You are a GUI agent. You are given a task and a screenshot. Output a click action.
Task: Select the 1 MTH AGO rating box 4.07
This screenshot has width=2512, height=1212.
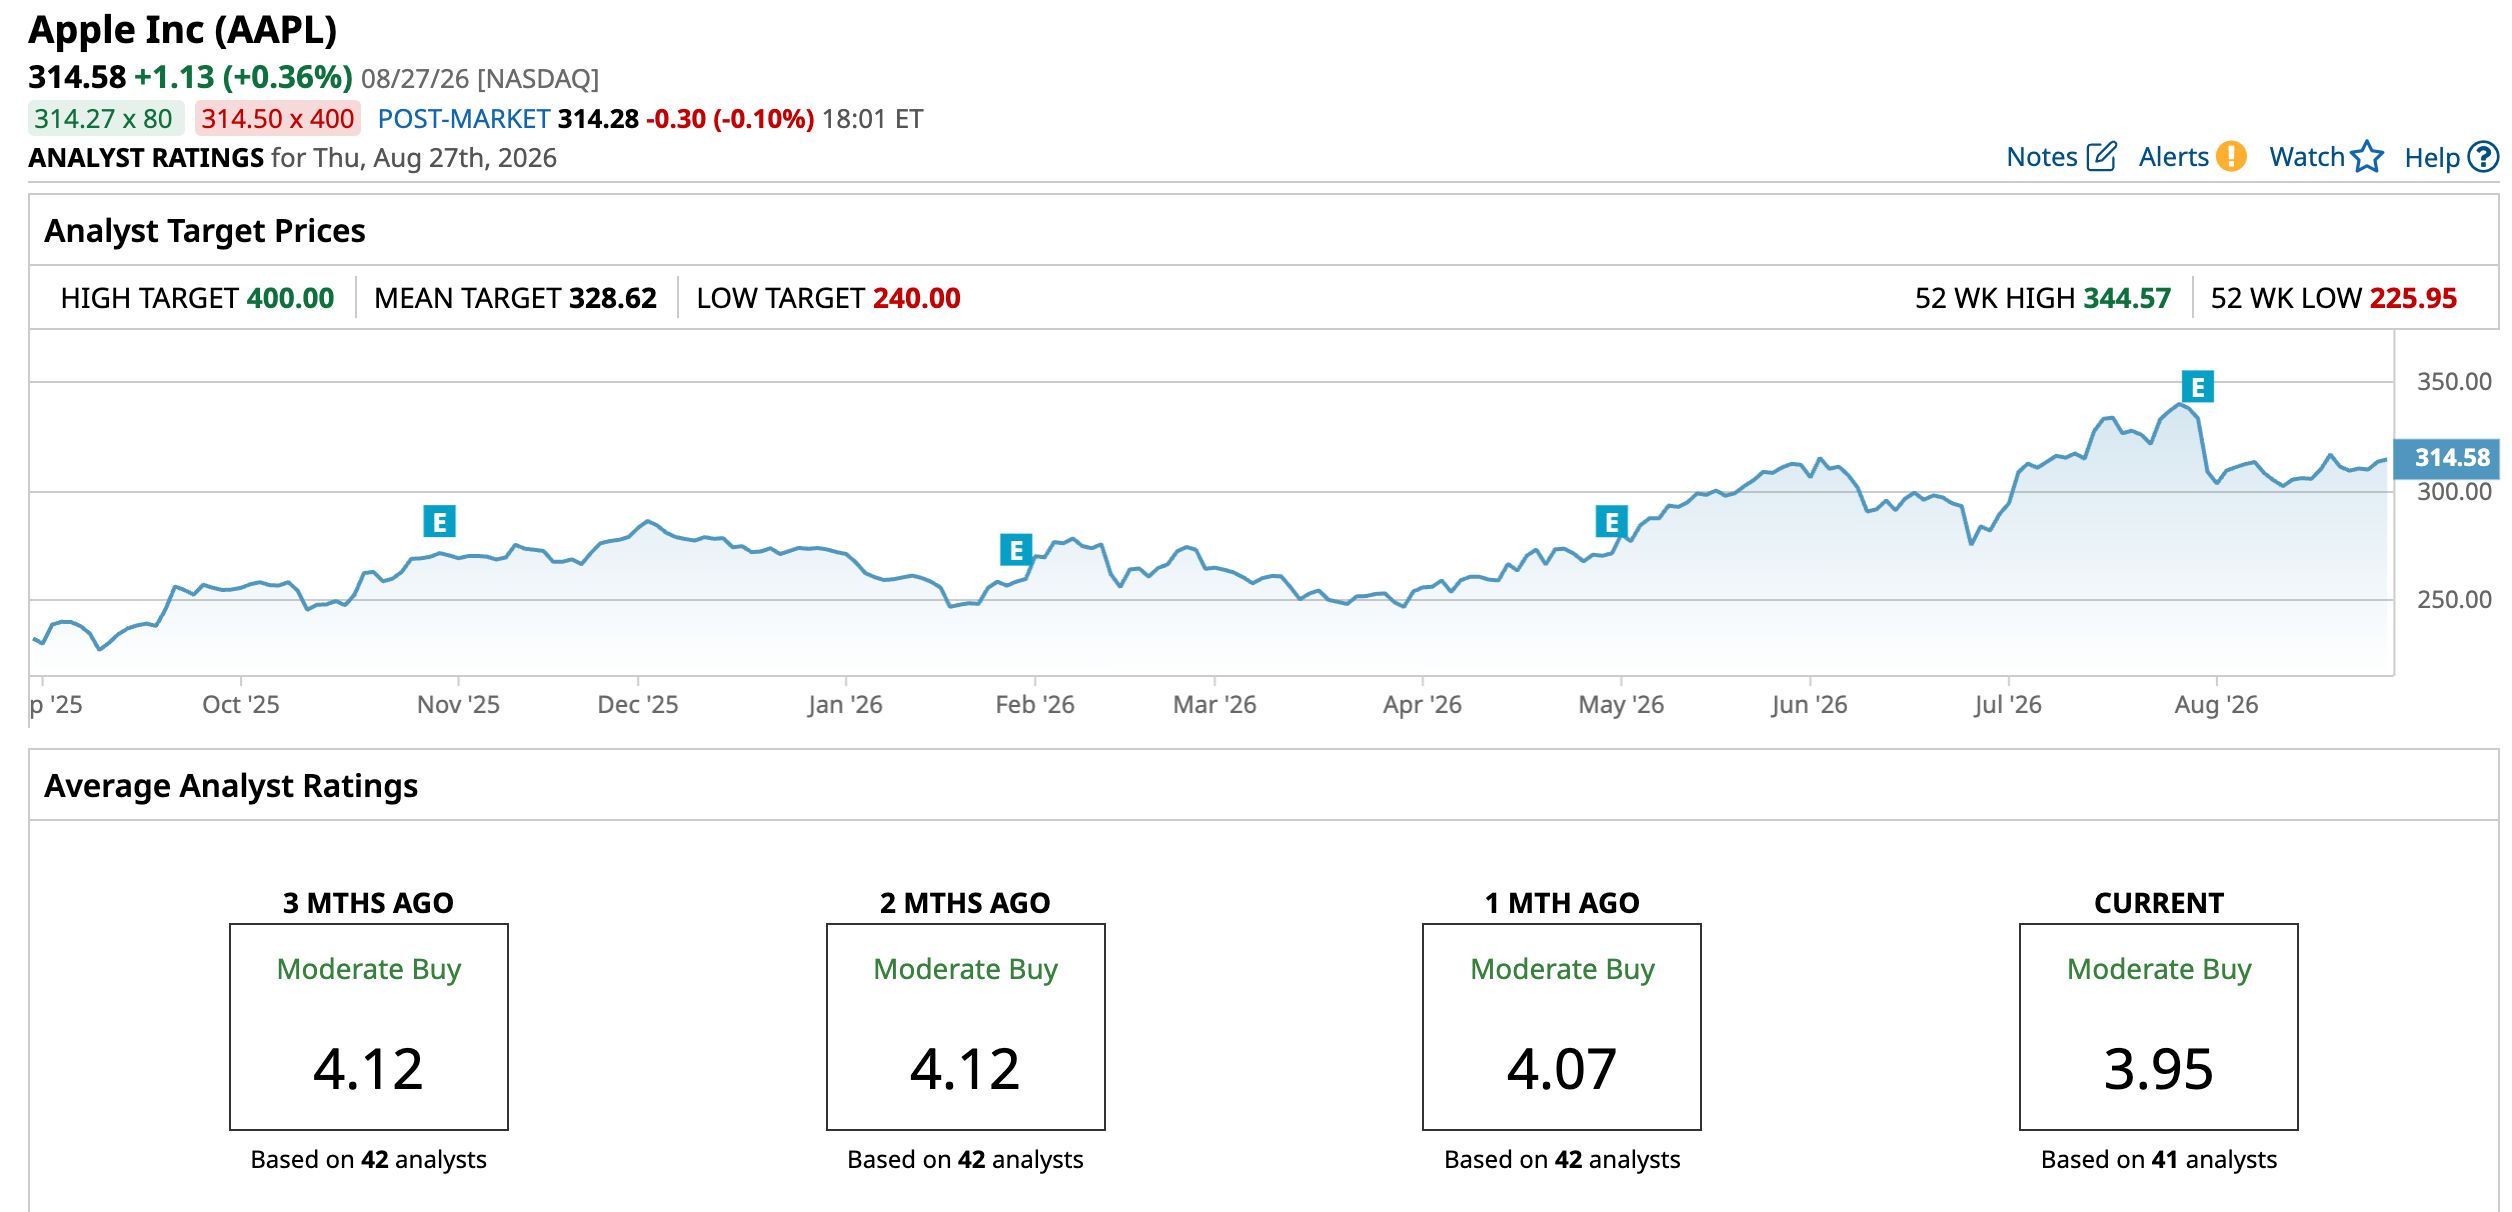tap(1561, 1027)
